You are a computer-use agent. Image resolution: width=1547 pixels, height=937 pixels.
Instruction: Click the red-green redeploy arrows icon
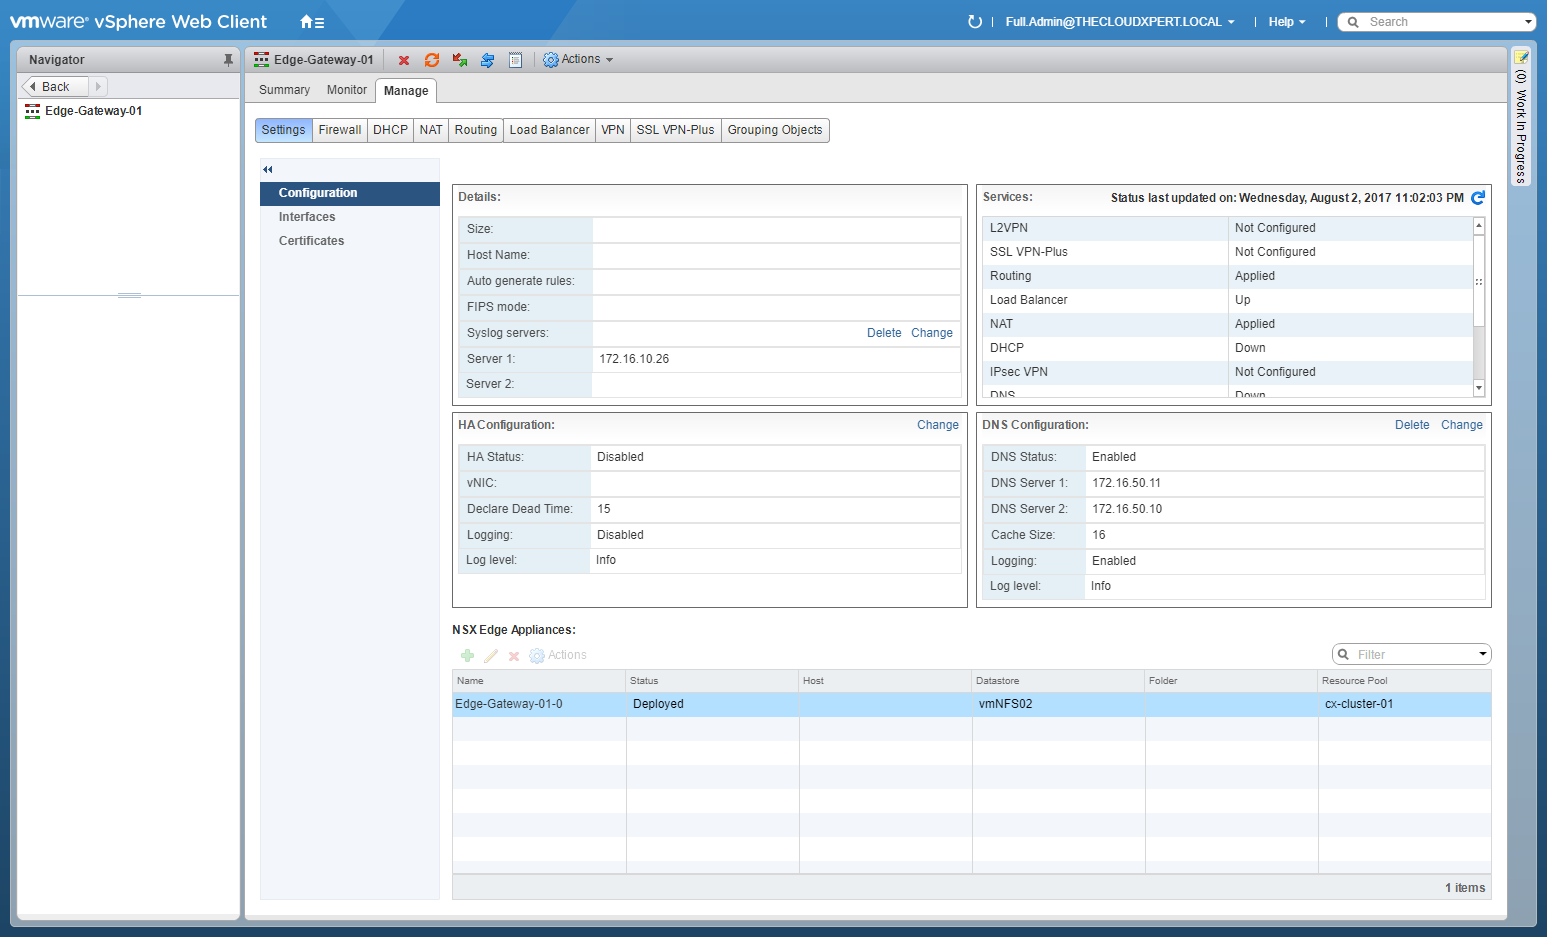pyautogui.click(x=460, y=60)
